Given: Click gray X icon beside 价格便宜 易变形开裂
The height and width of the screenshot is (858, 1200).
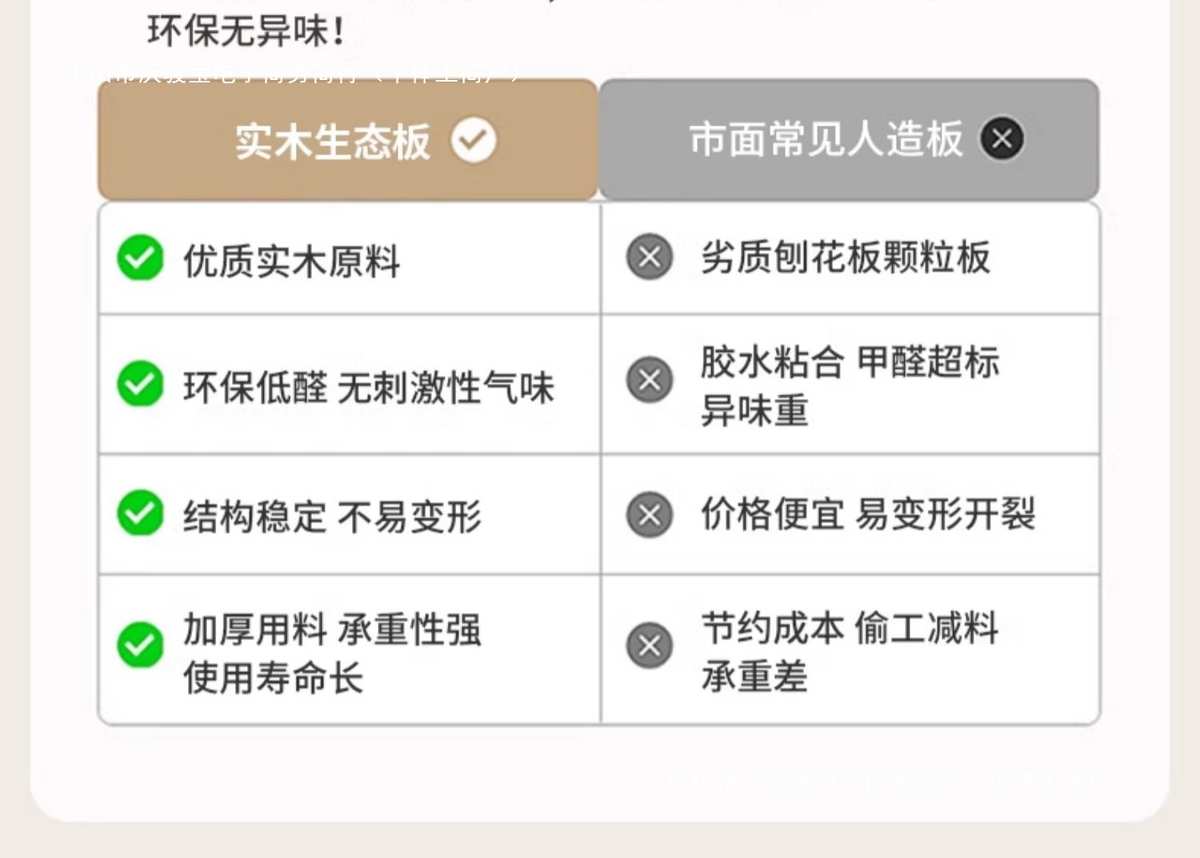Looking at the screenshot, I should pyautogui.click(x=649, y=514).
